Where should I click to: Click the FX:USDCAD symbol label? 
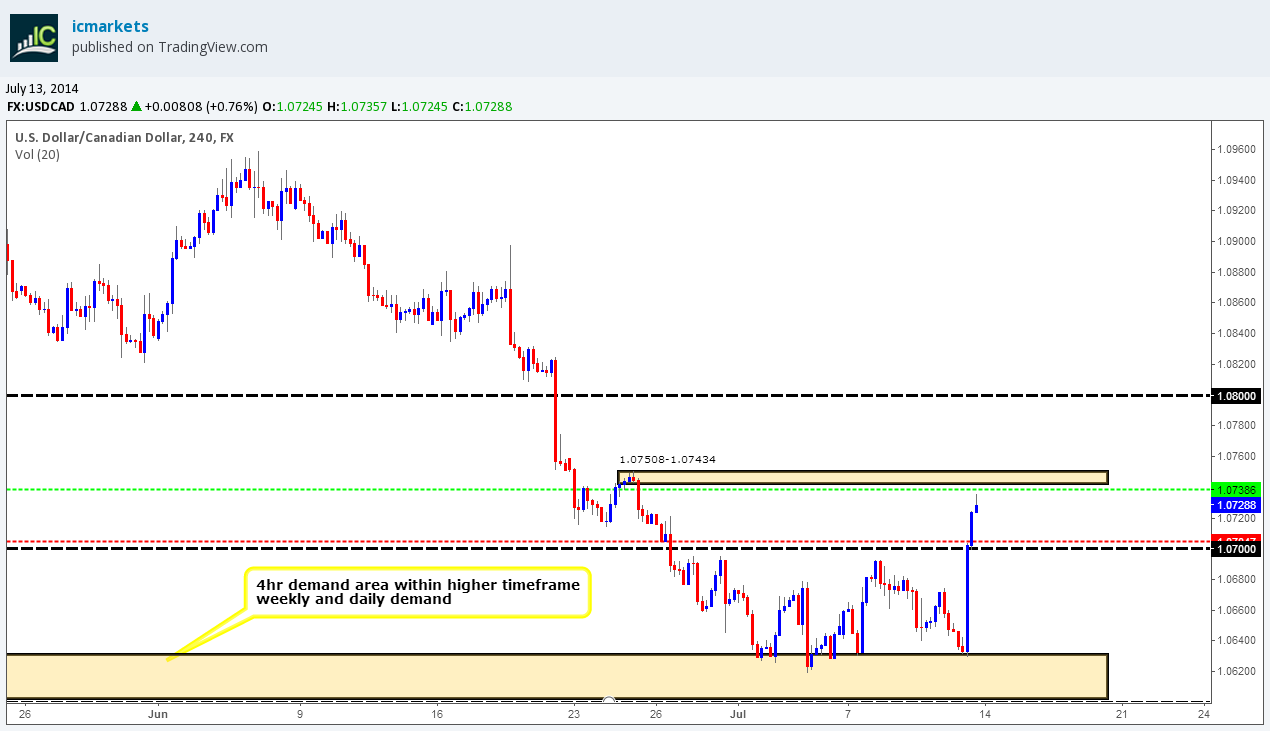click(40, 106)
